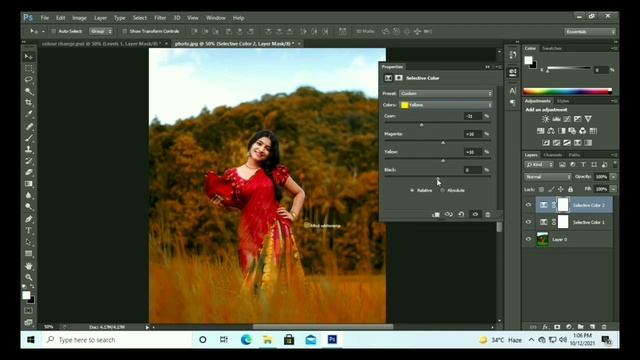The width and height of the screenshot is (640, 360).
Task: Hide the Selective Color 1 layer
Action: 529,222
